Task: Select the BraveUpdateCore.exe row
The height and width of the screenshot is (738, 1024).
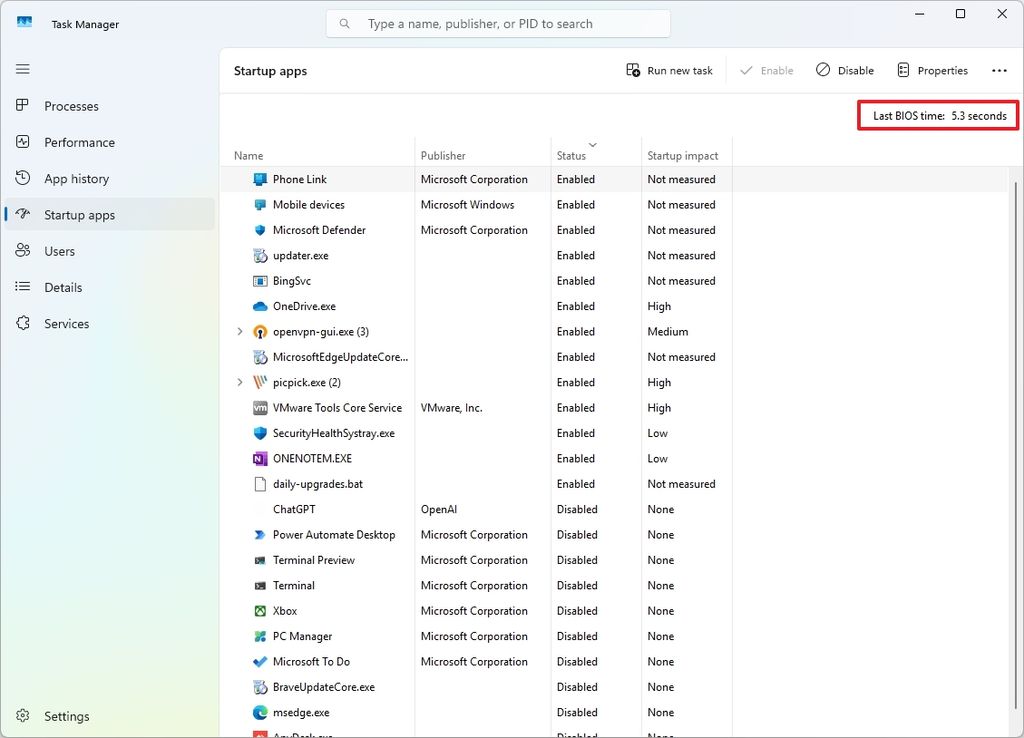Action: (476, 687)
